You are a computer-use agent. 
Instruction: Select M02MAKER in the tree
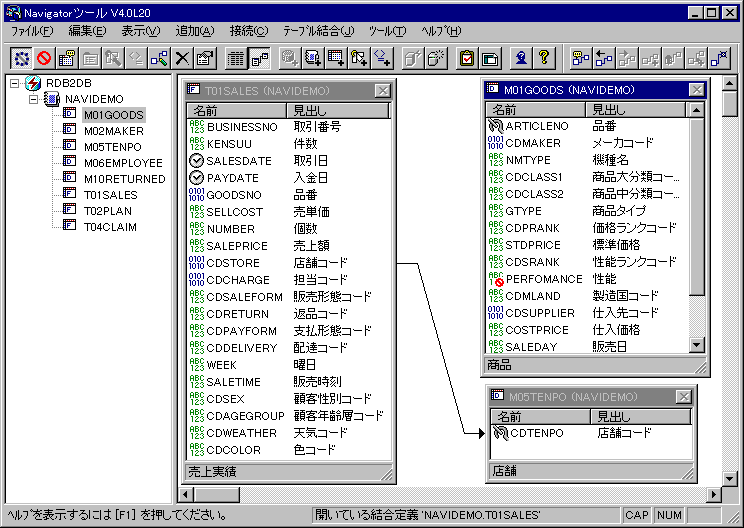click(114, 131)
